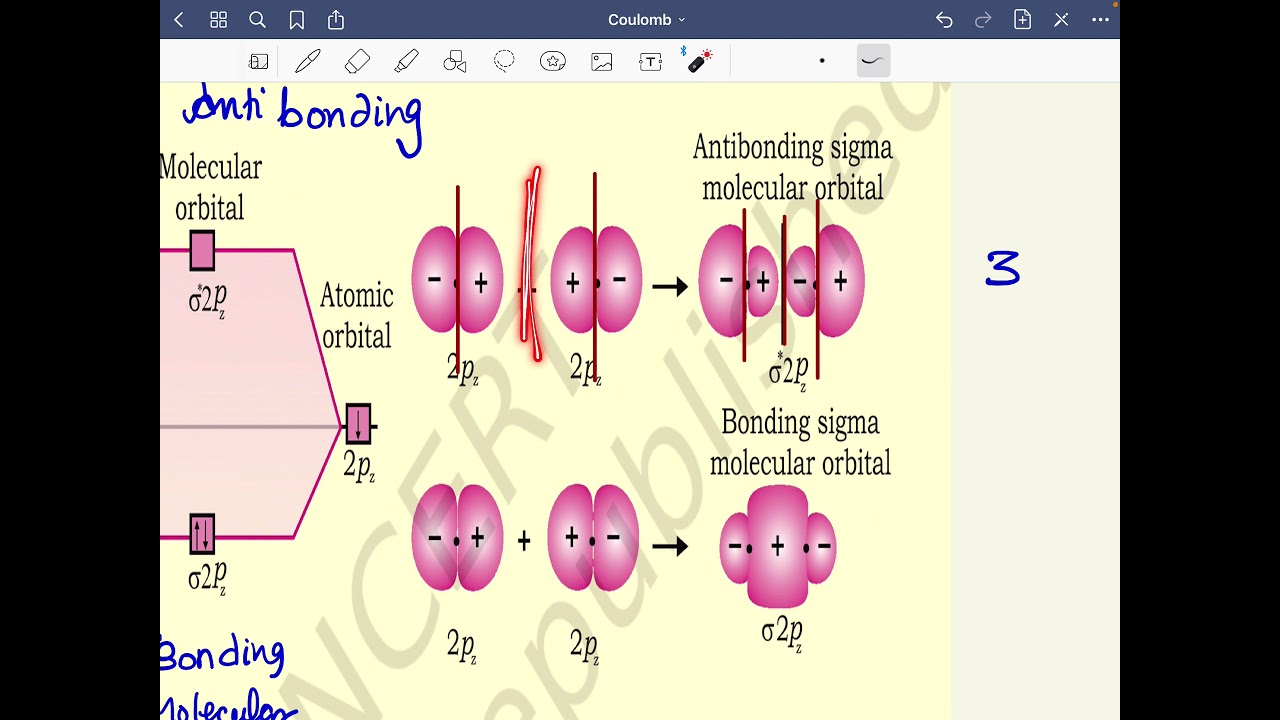Bookmark the current page
Viewport: 1280px width, 720px height.
pyautogui.click(x=296, y=20)
